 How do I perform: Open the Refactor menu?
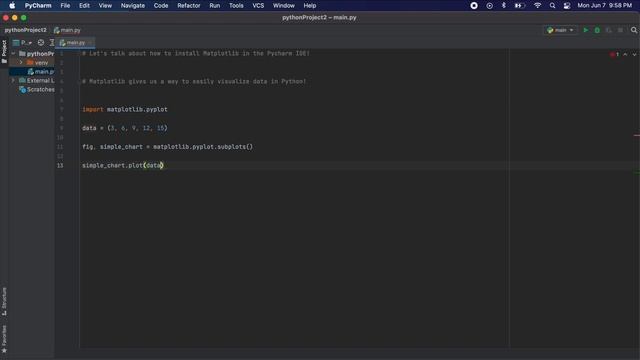coord(189,6)
